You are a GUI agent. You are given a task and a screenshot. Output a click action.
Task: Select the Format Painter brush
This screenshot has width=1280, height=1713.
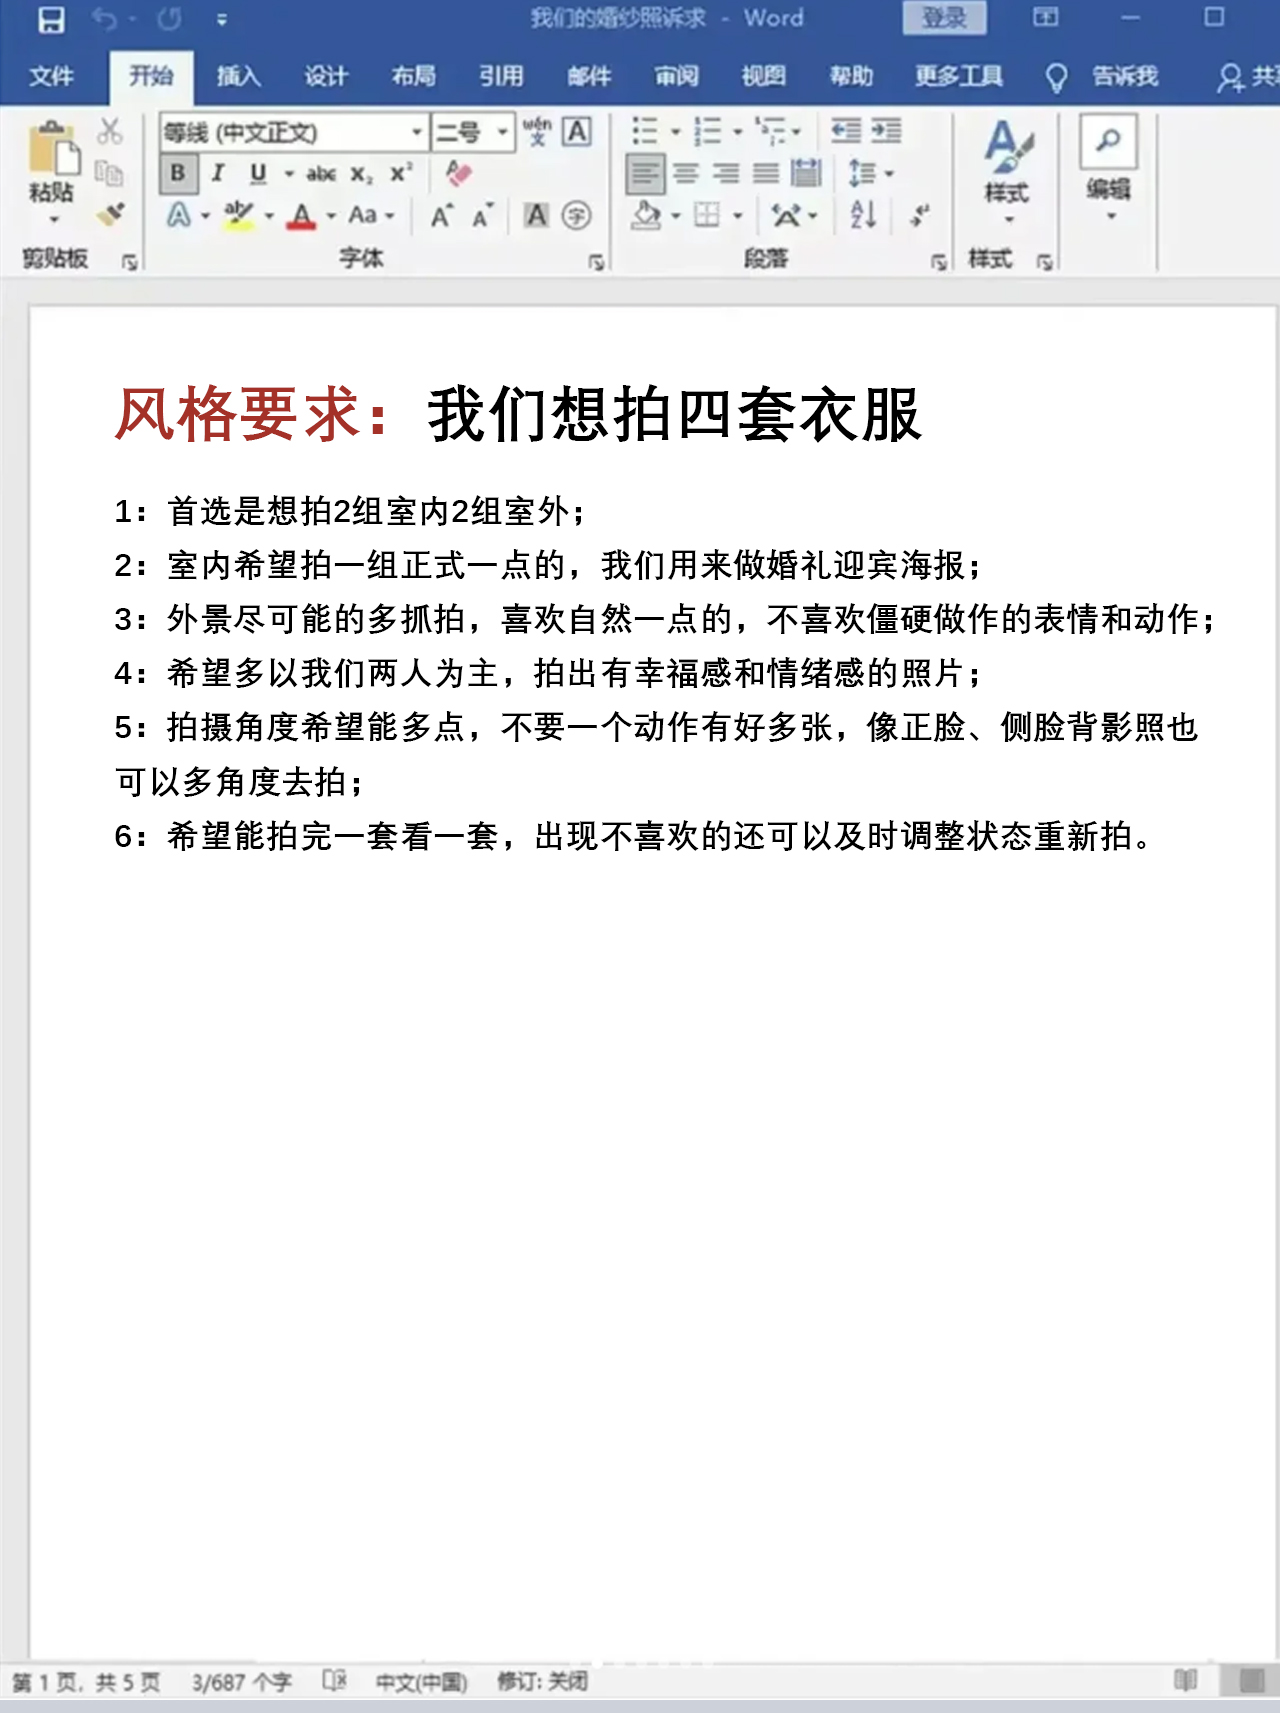(x=110, y=214)
